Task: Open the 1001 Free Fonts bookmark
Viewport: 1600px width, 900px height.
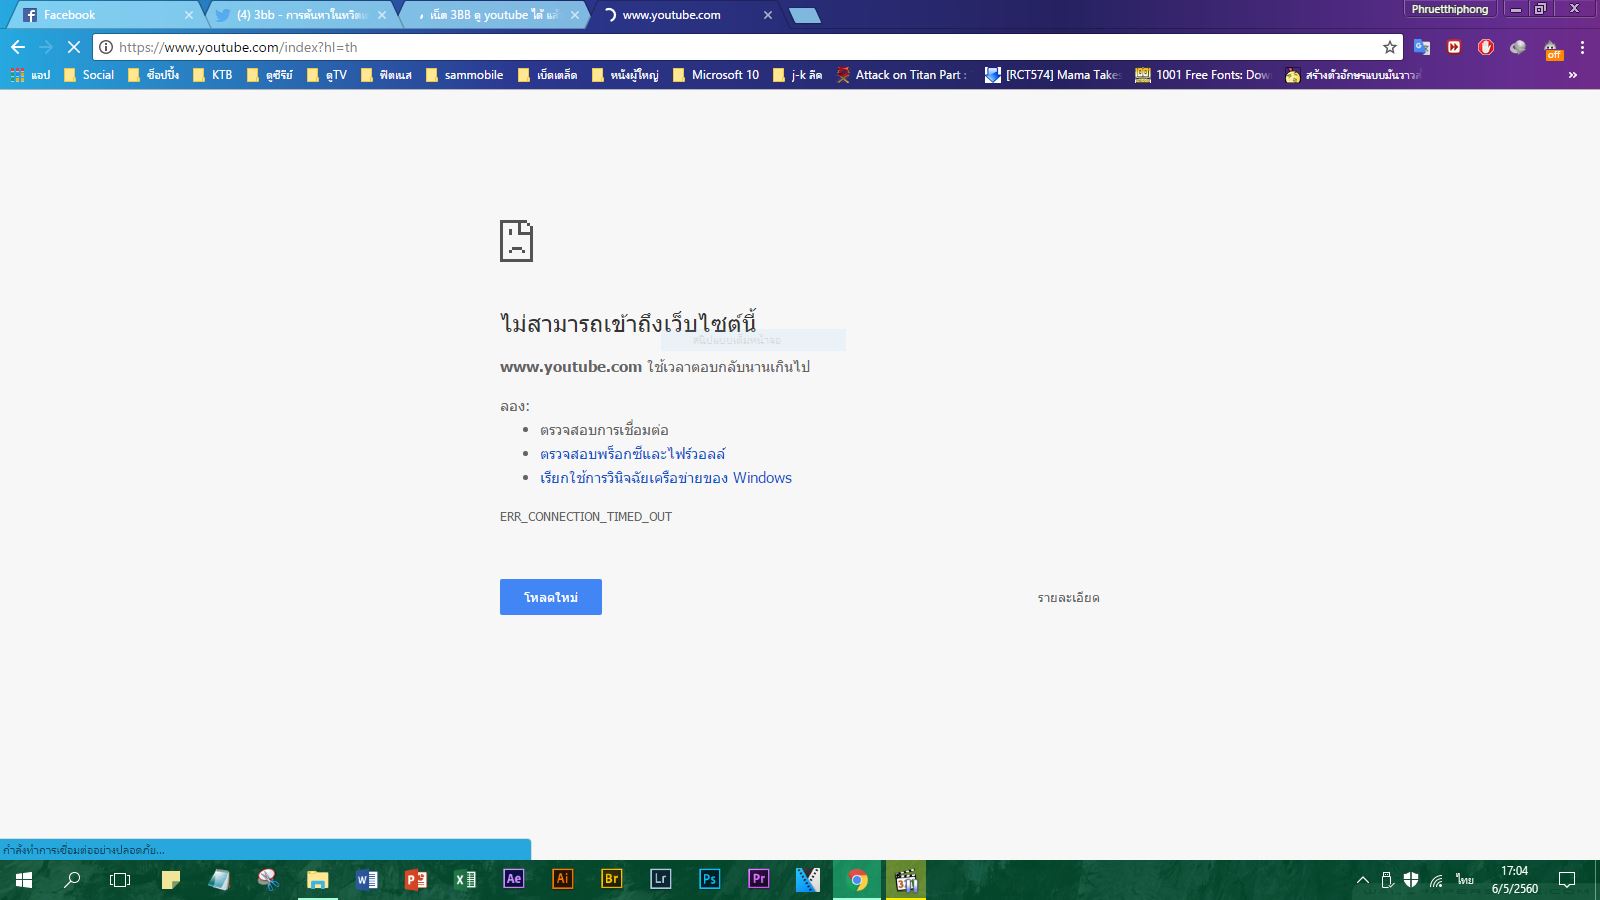Action: (x=1203, y=75)
